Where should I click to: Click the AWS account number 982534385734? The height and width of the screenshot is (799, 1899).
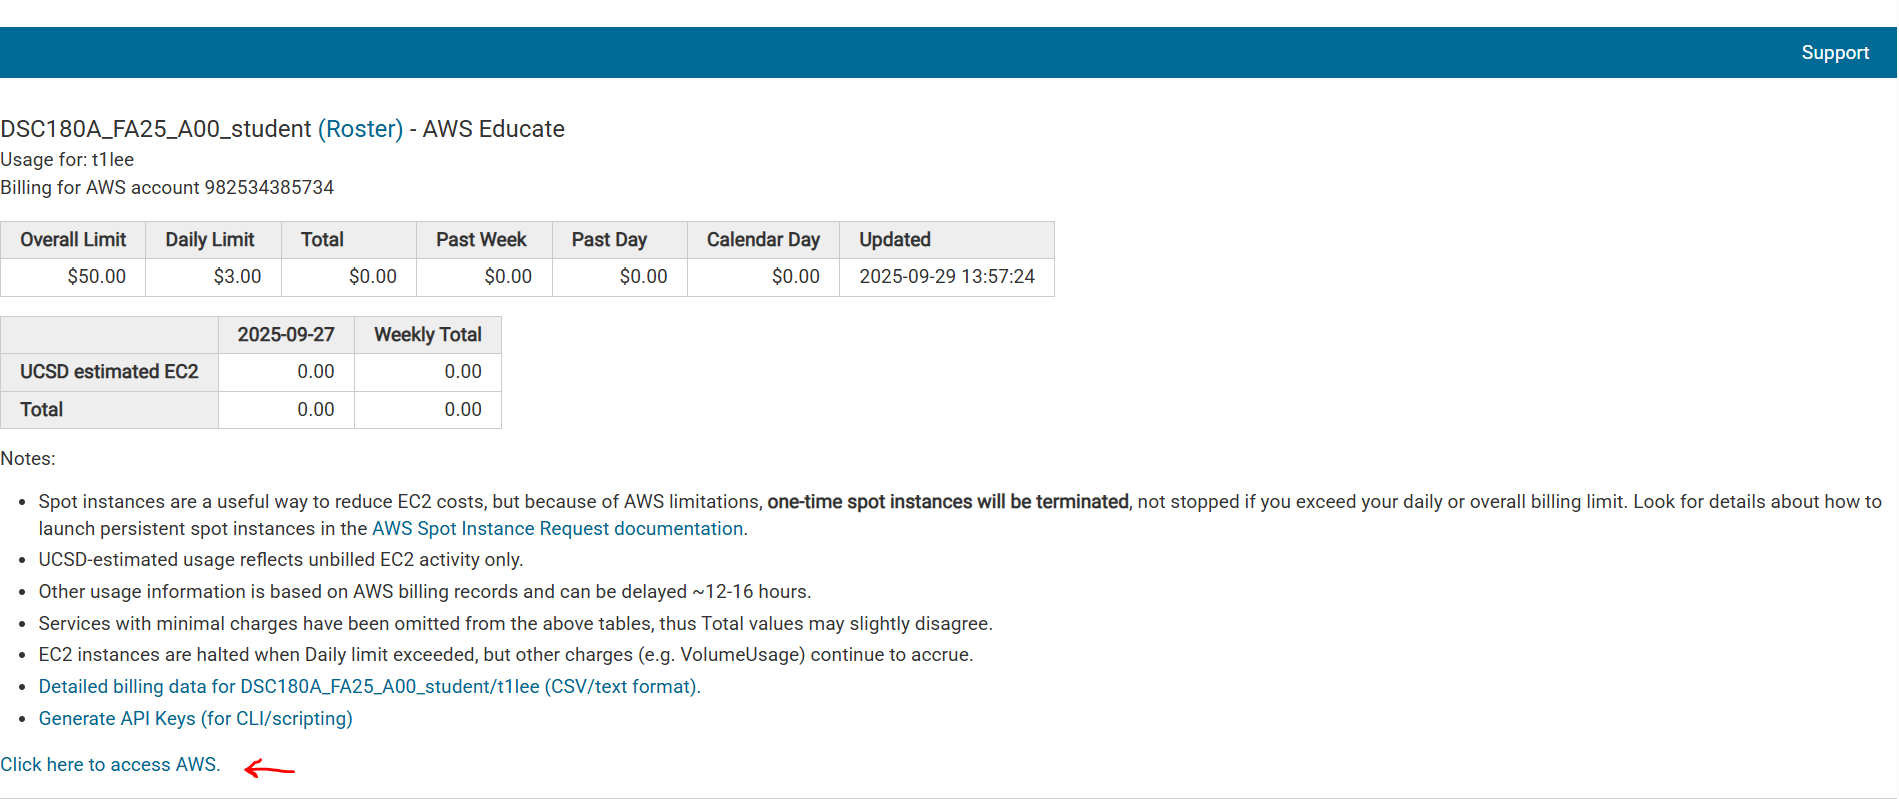(x=269, y=188)
